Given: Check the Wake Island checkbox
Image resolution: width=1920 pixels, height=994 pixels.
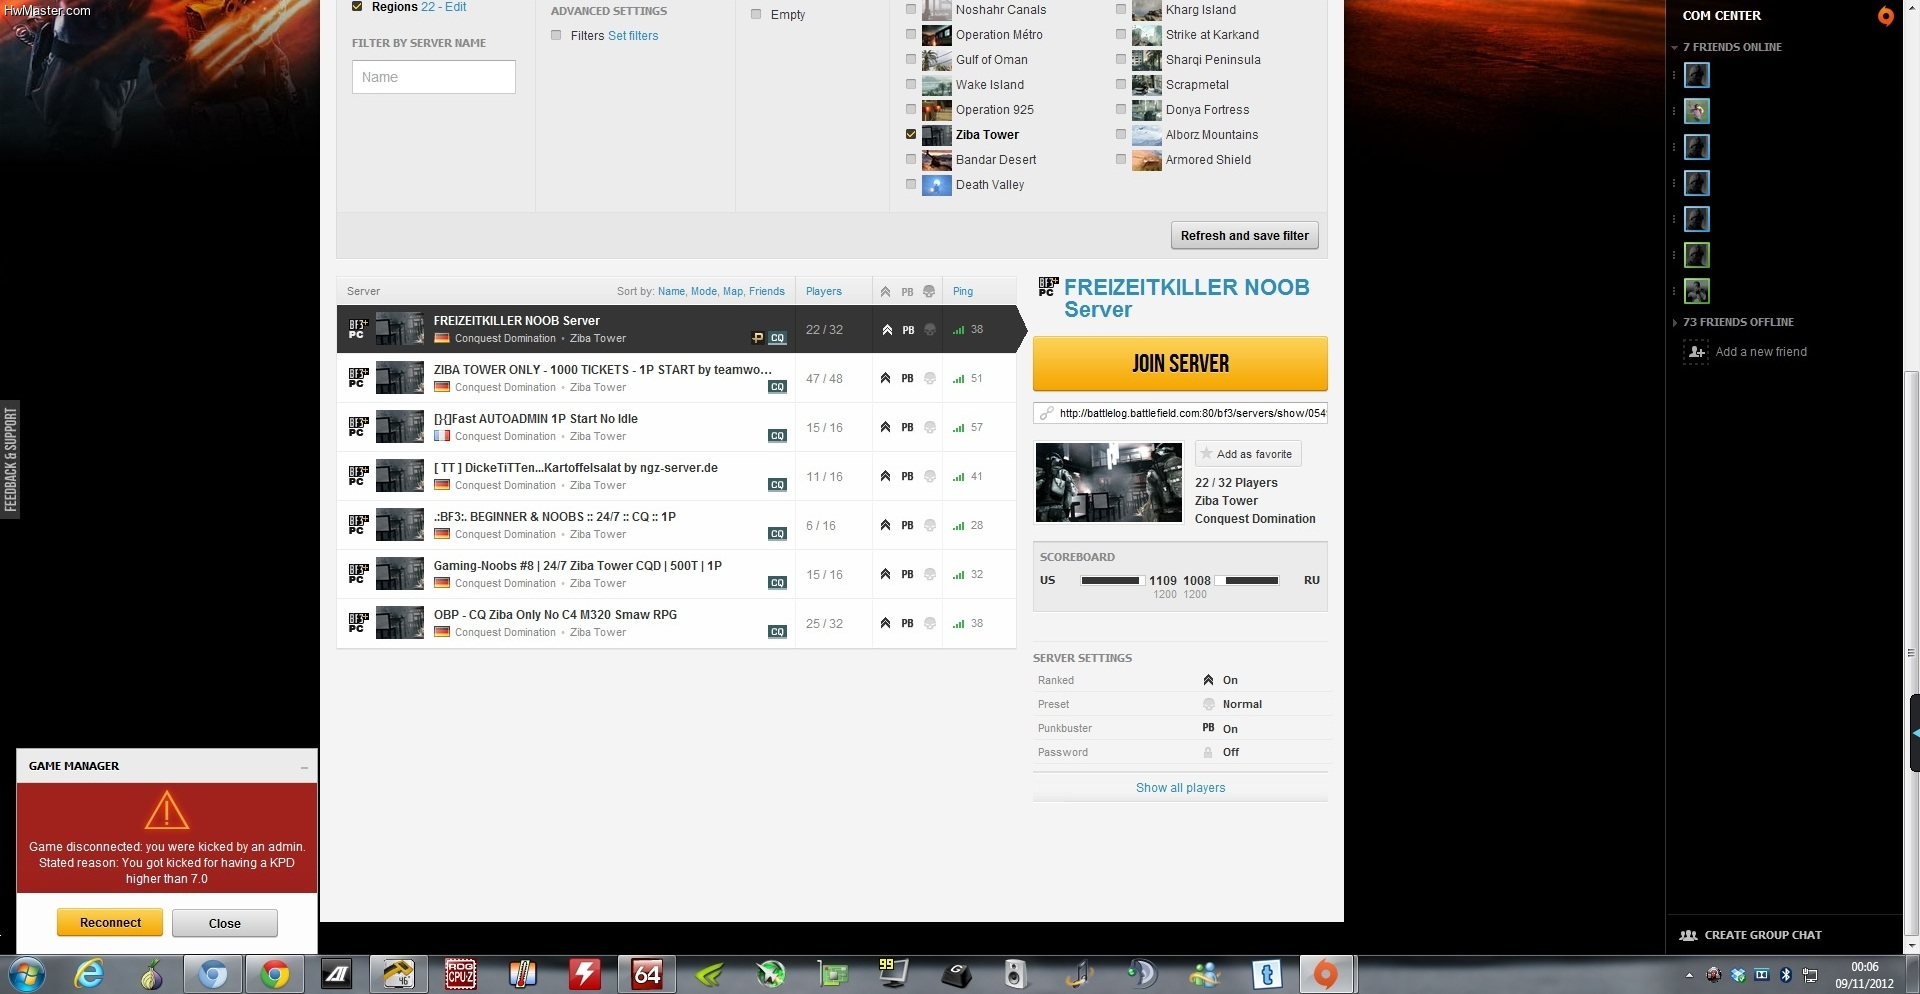Looking at the screenshot, I should [x=911, y=84].
